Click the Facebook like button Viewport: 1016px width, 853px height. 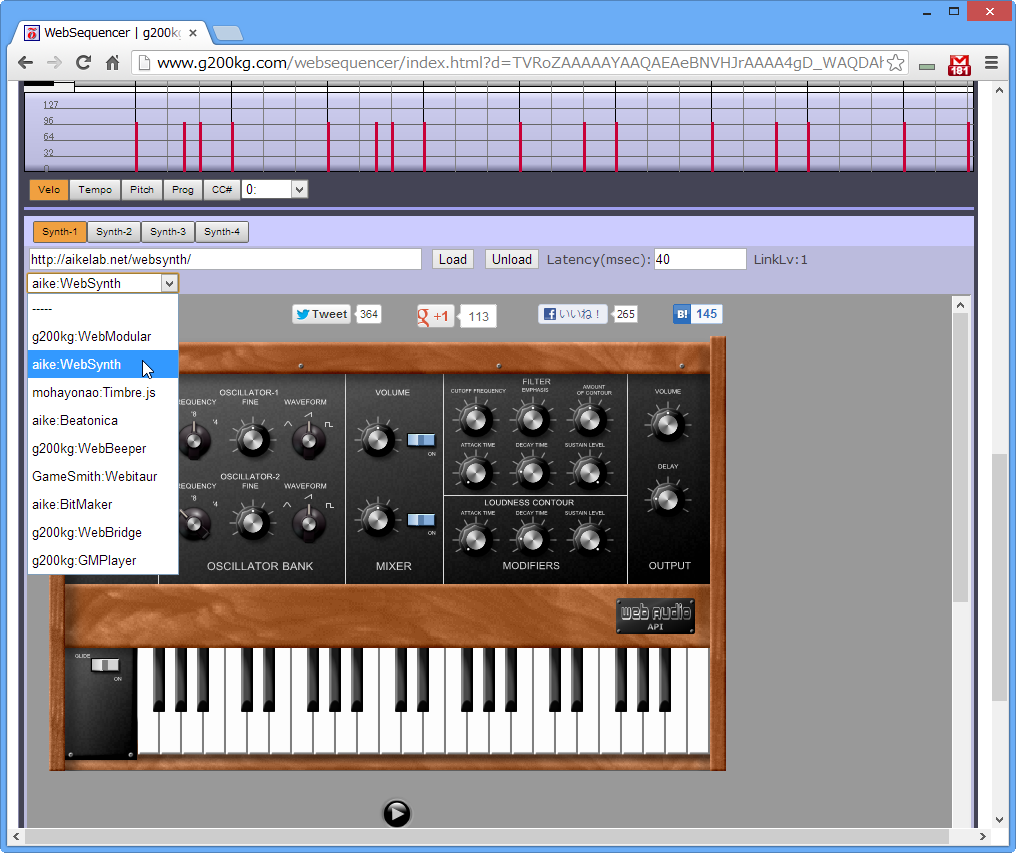(x=573, y=314)
